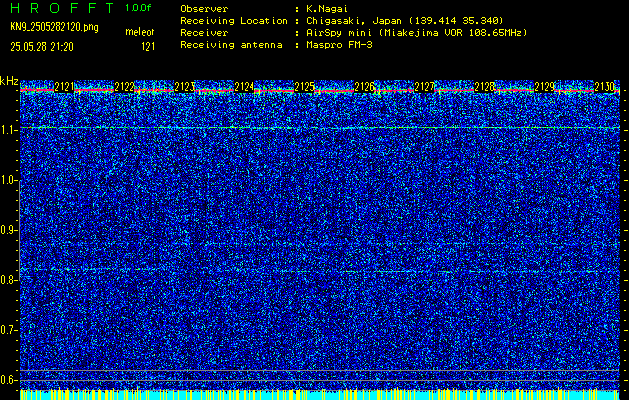This screenshot has height=400, width=629.
Task: Click the 1.0 frequency axis label
Action: click(x=9, y=181)
